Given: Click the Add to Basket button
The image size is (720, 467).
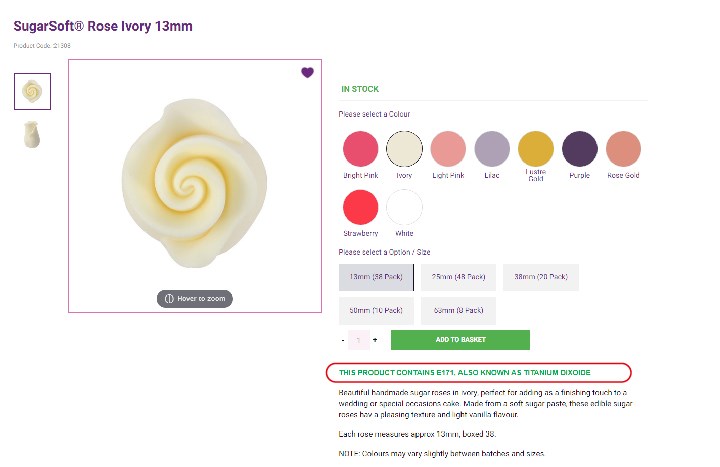Looking at the screenshot, I should coord(460,340).
